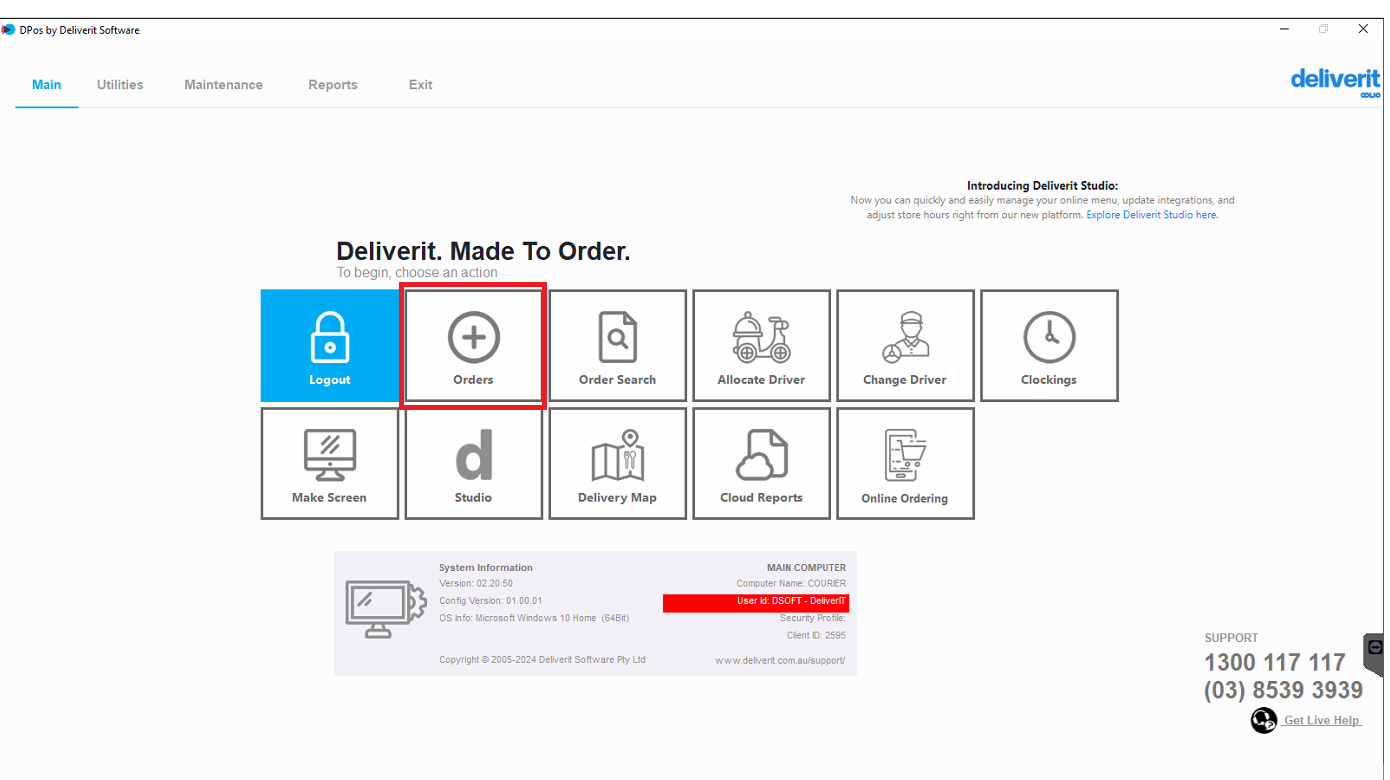Open the Maintenance tab

223,85
